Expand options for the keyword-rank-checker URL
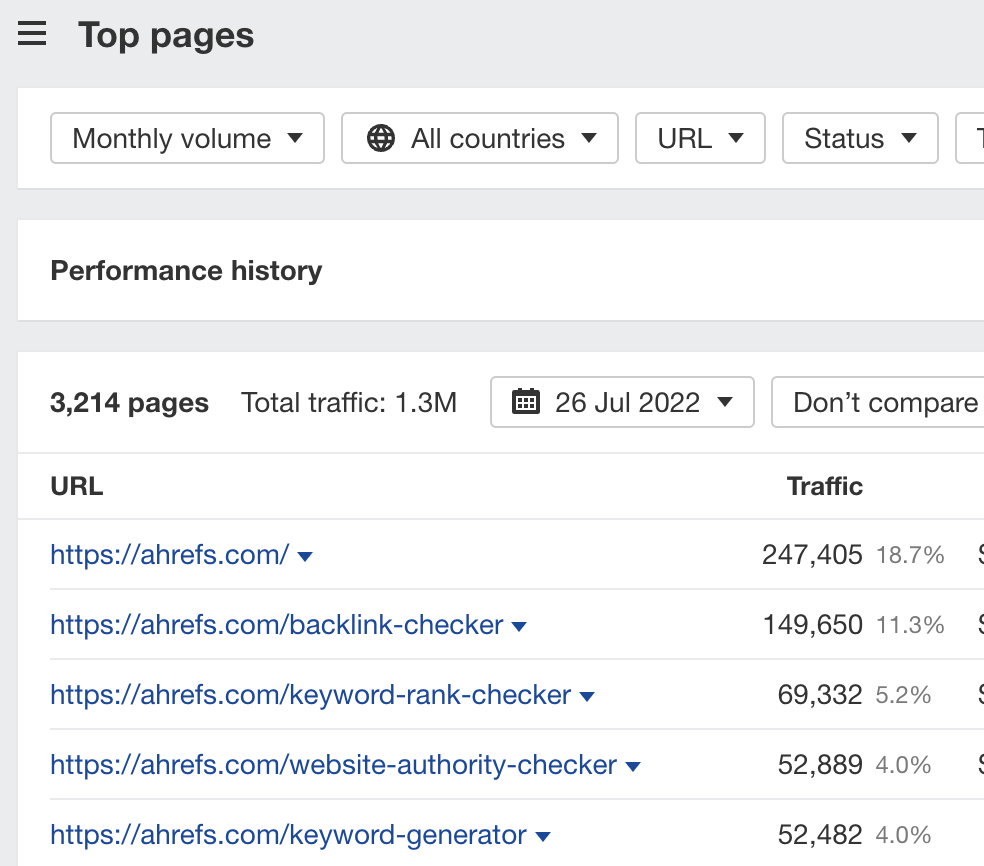 click(x=587, y=695)
